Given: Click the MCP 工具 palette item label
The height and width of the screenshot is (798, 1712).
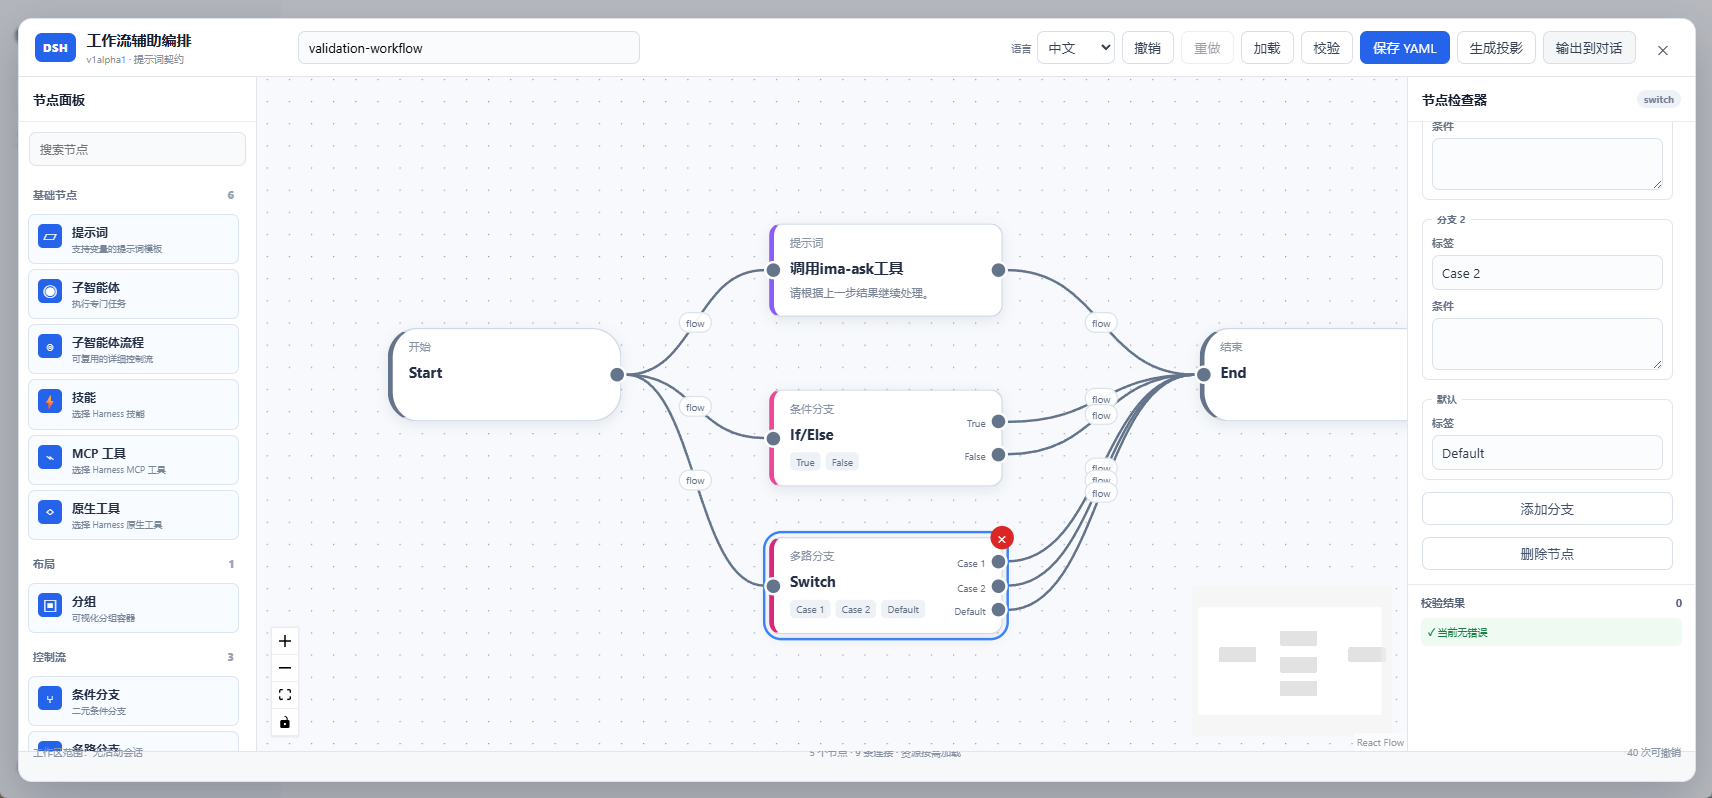Looking at the screenshot, I should (x=99, y=454).
